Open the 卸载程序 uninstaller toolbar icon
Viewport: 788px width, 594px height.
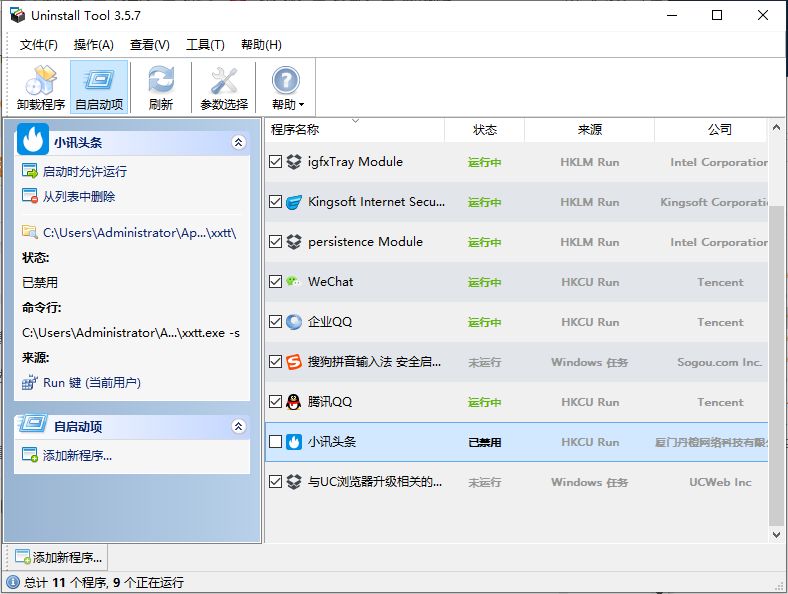click(x=41, y=87)
